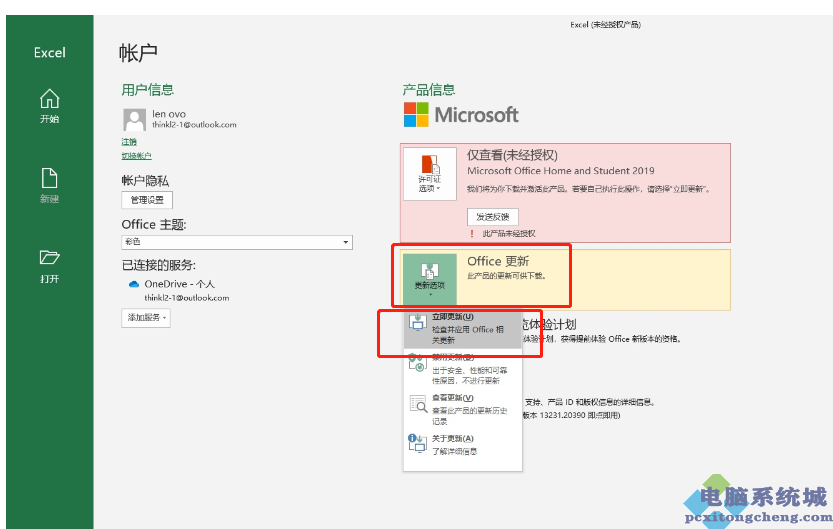The height and width of the screenshot is (529, 833).
Task: Click Microsoft Office Home and Student 2019 text
Action: [x=560, y=171]
